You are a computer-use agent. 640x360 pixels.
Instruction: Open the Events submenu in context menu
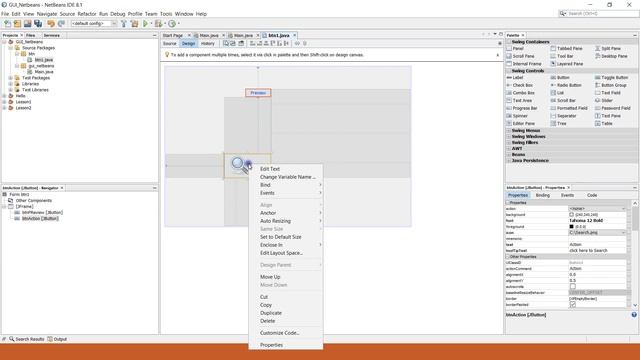click(267, 193)
